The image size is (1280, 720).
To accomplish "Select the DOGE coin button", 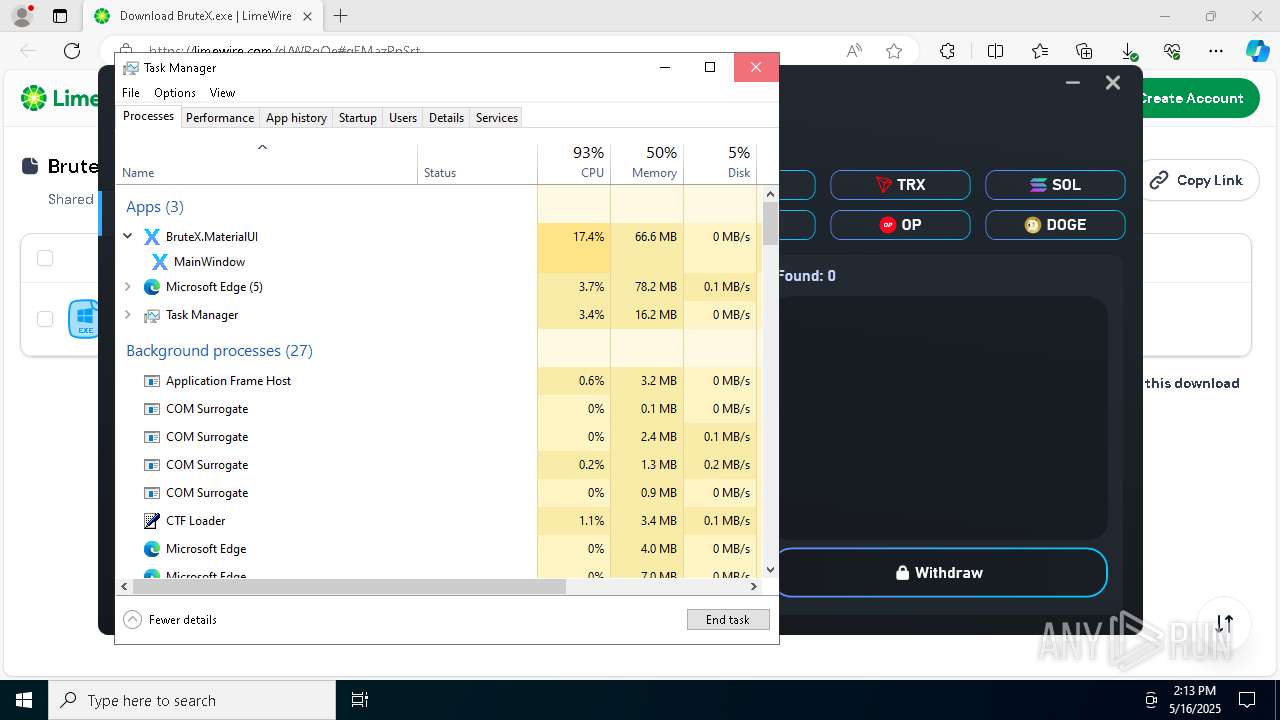I will (1055, 225).
